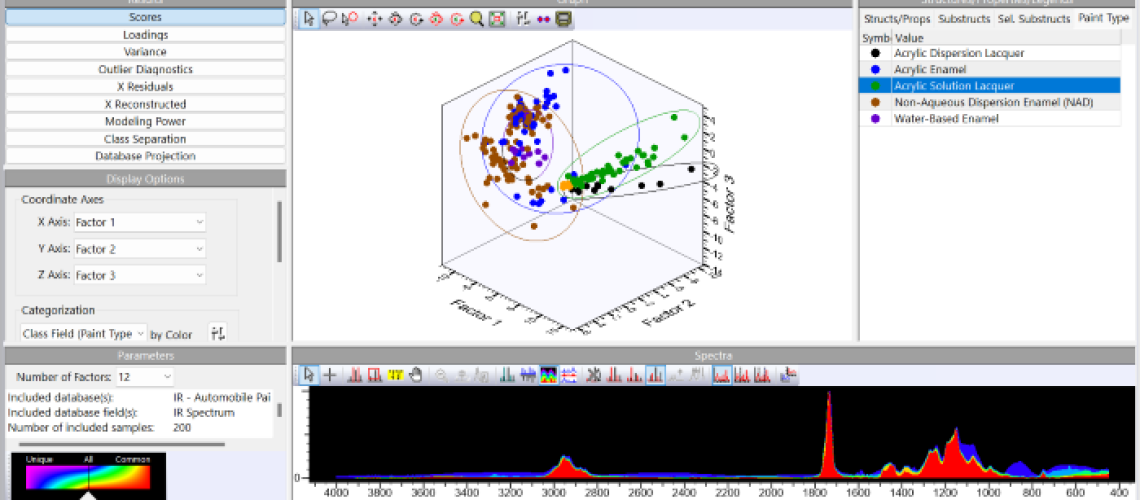Toggle the rainbow density spectra view
1140x500 pixels.
click(550, 375)
